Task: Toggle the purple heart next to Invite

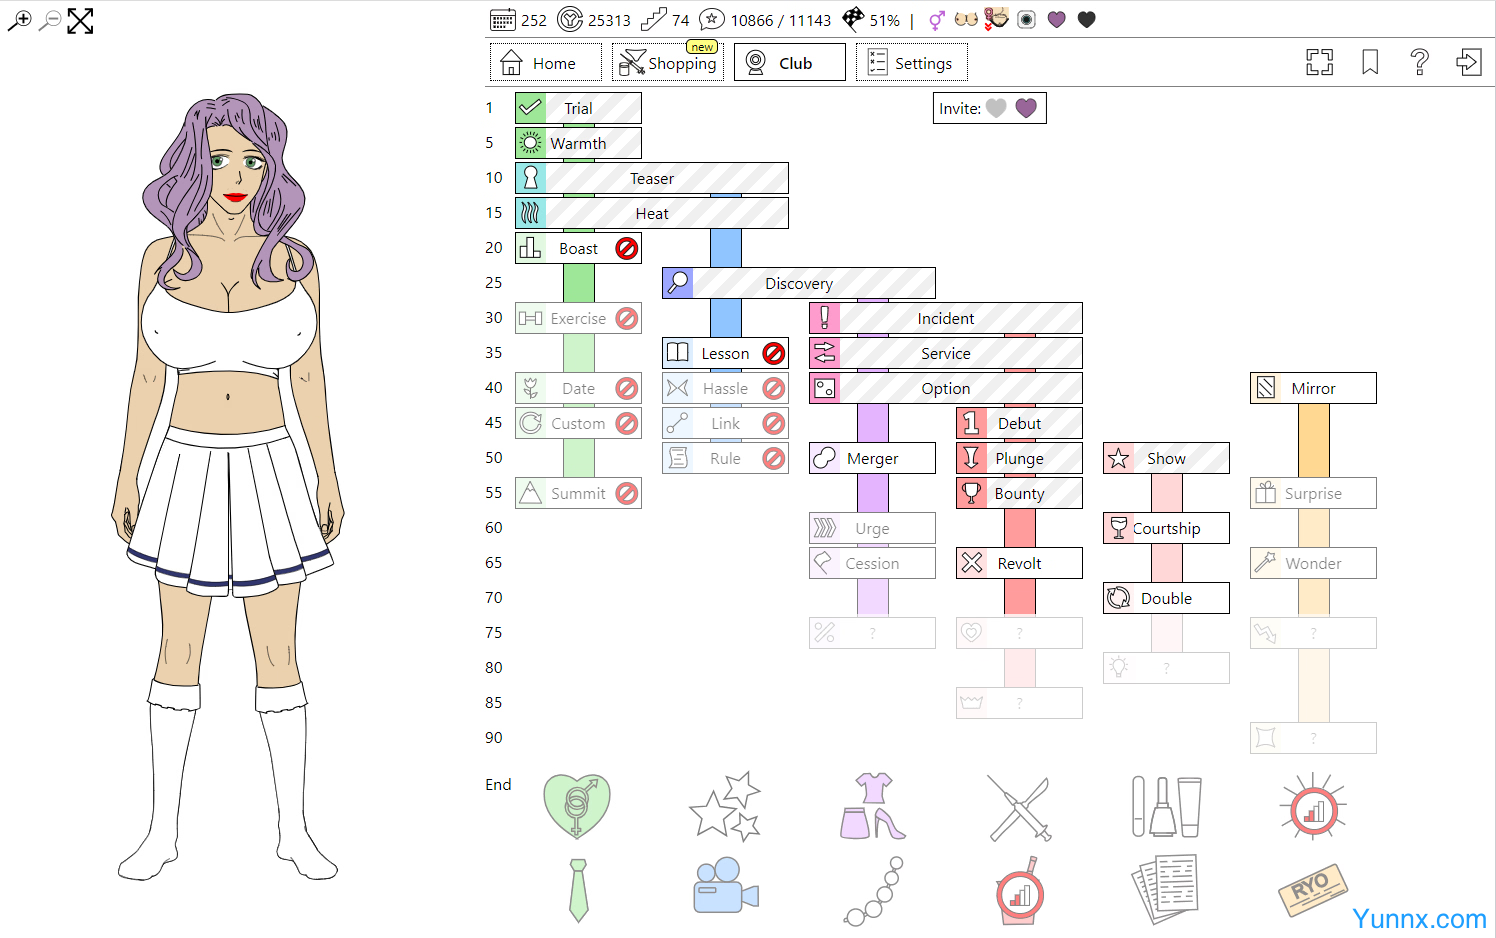Action: pos(1026,108)
